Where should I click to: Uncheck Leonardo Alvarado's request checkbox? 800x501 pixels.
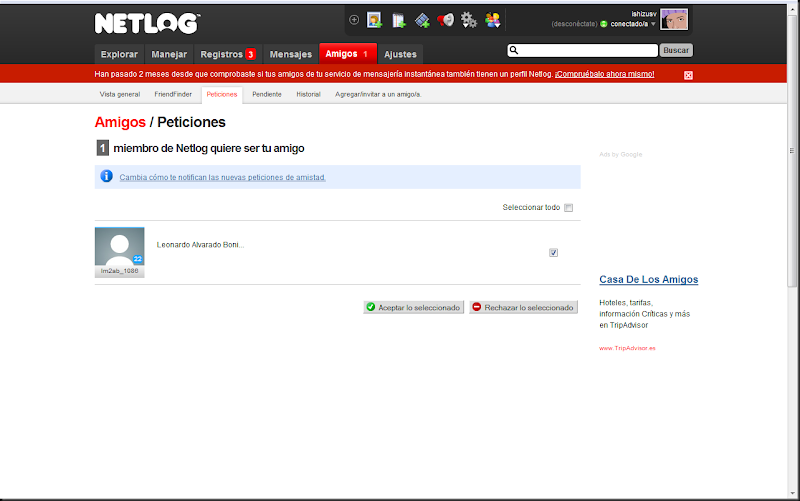click(x=553, y=253)
